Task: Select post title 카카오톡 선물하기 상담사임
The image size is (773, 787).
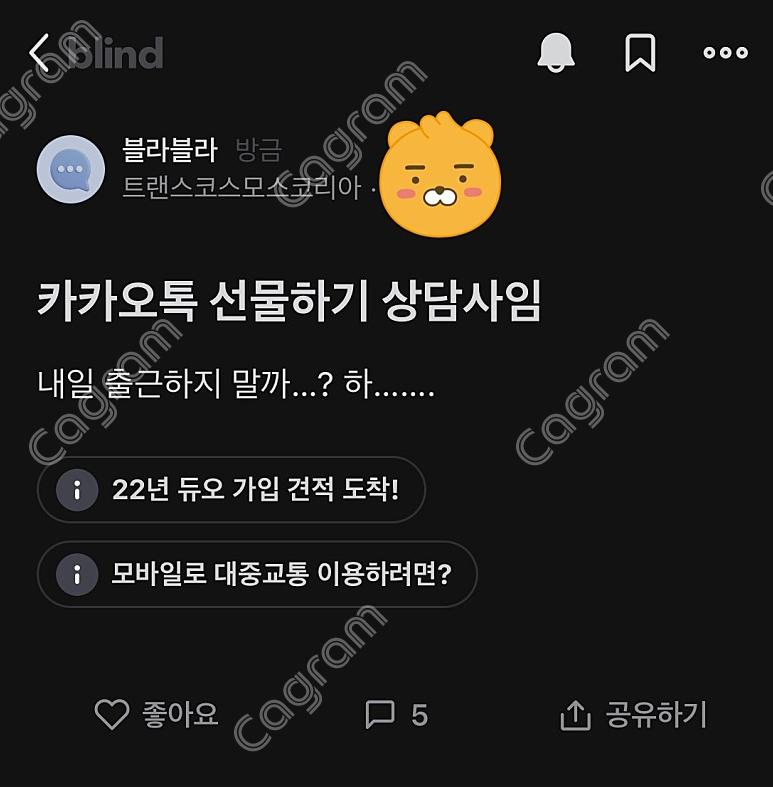Action: coord(289,301)
